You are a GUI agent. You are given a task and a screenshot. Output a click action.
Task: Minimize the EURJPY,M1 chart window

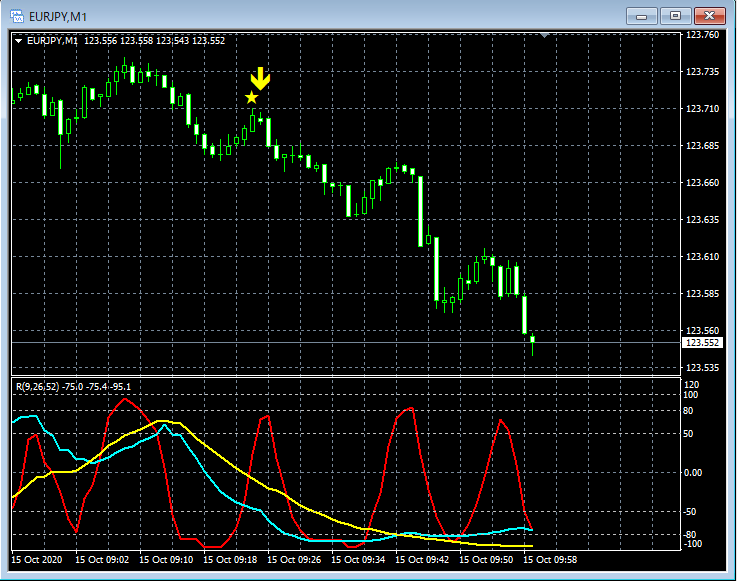coord(643,15)
